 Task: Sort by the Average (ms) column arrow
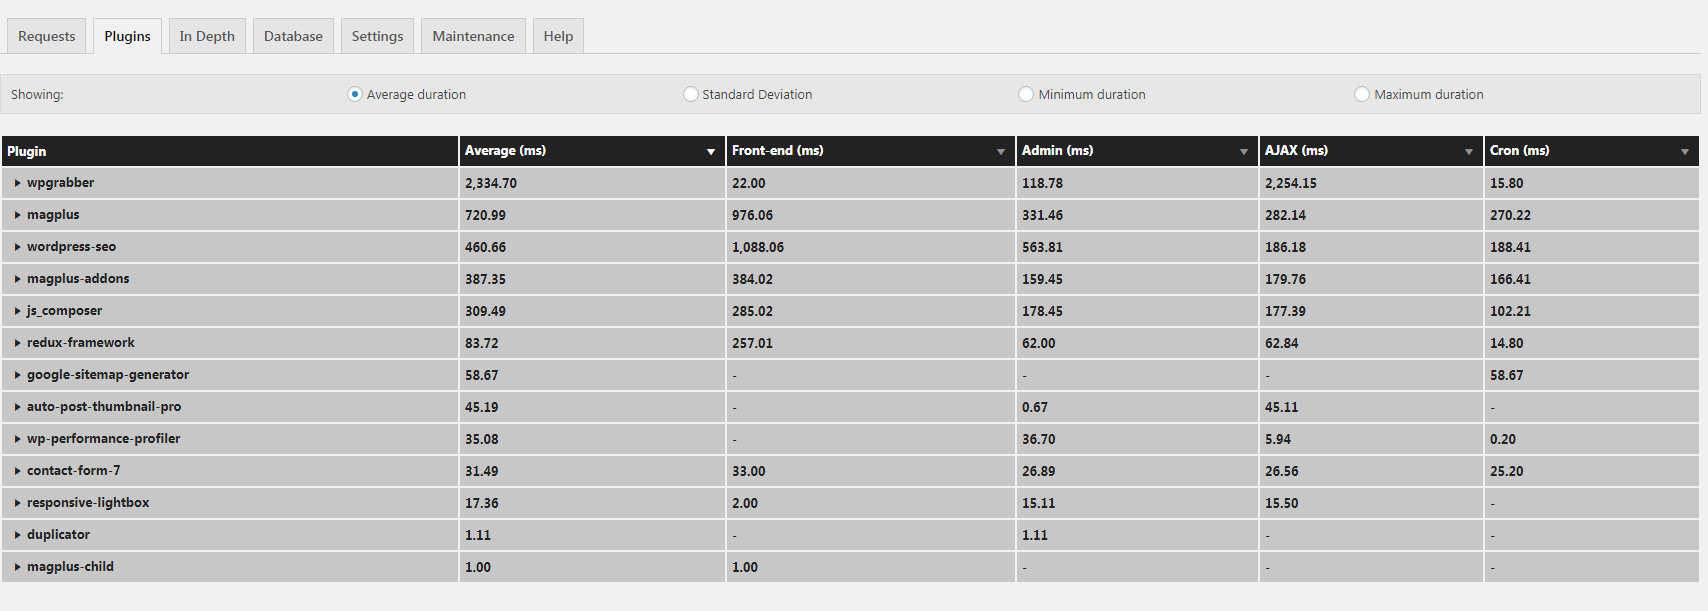pyautogui.click(x=711, y=152)
